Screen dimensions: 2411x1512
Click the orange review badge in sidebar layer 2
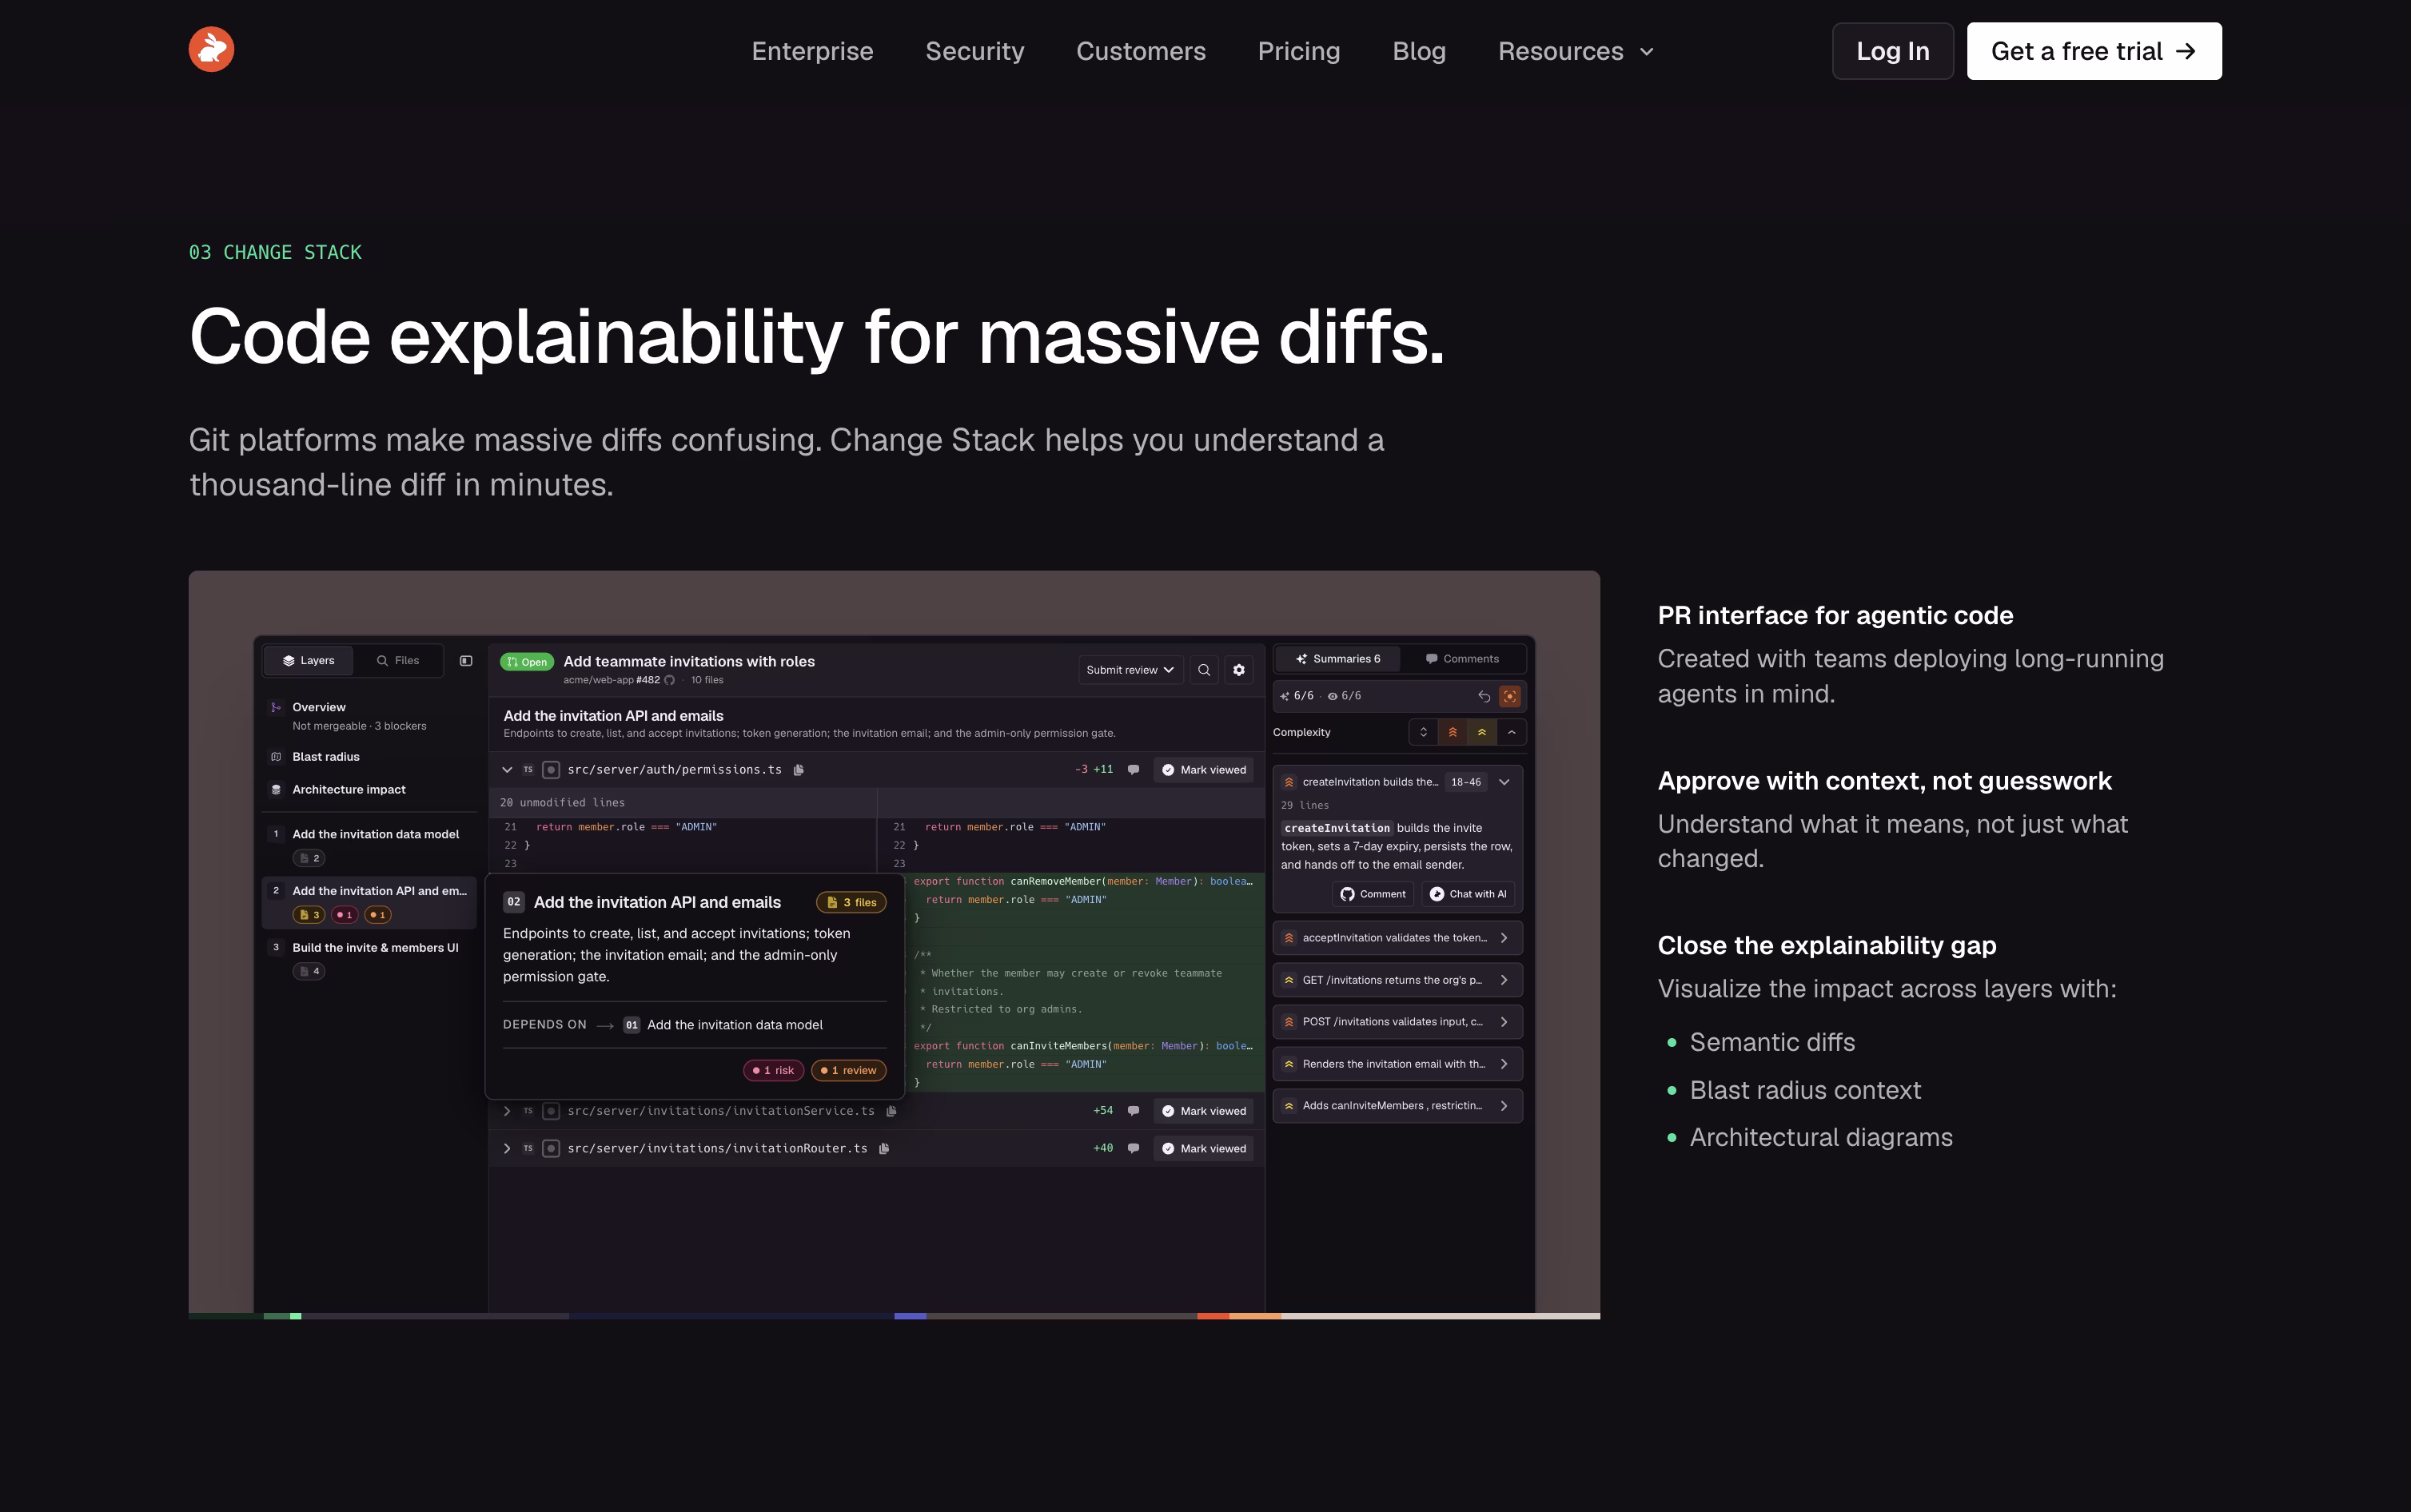[377, 915]
